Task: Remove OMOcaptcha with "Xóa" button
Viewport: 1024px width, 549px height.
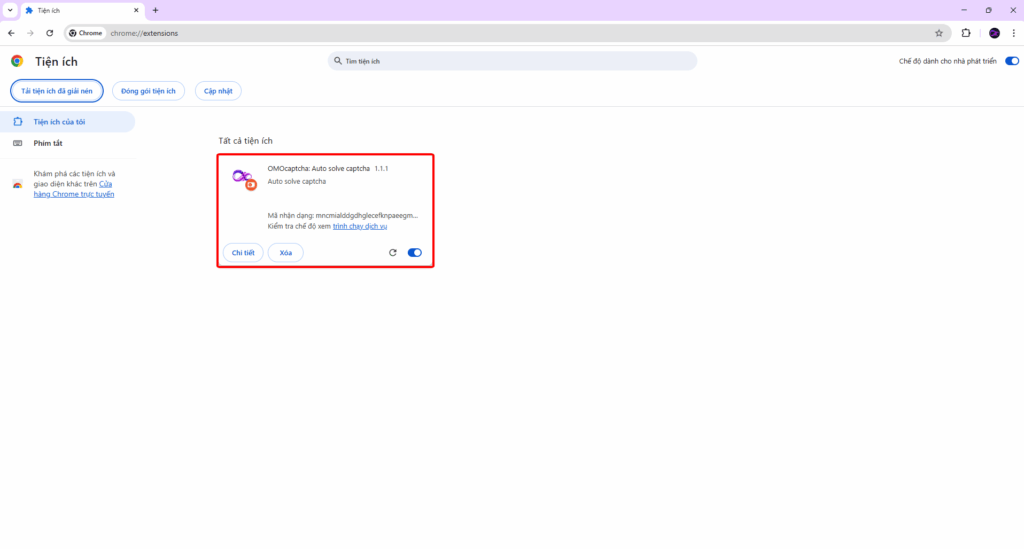Action: click(285, 253)
